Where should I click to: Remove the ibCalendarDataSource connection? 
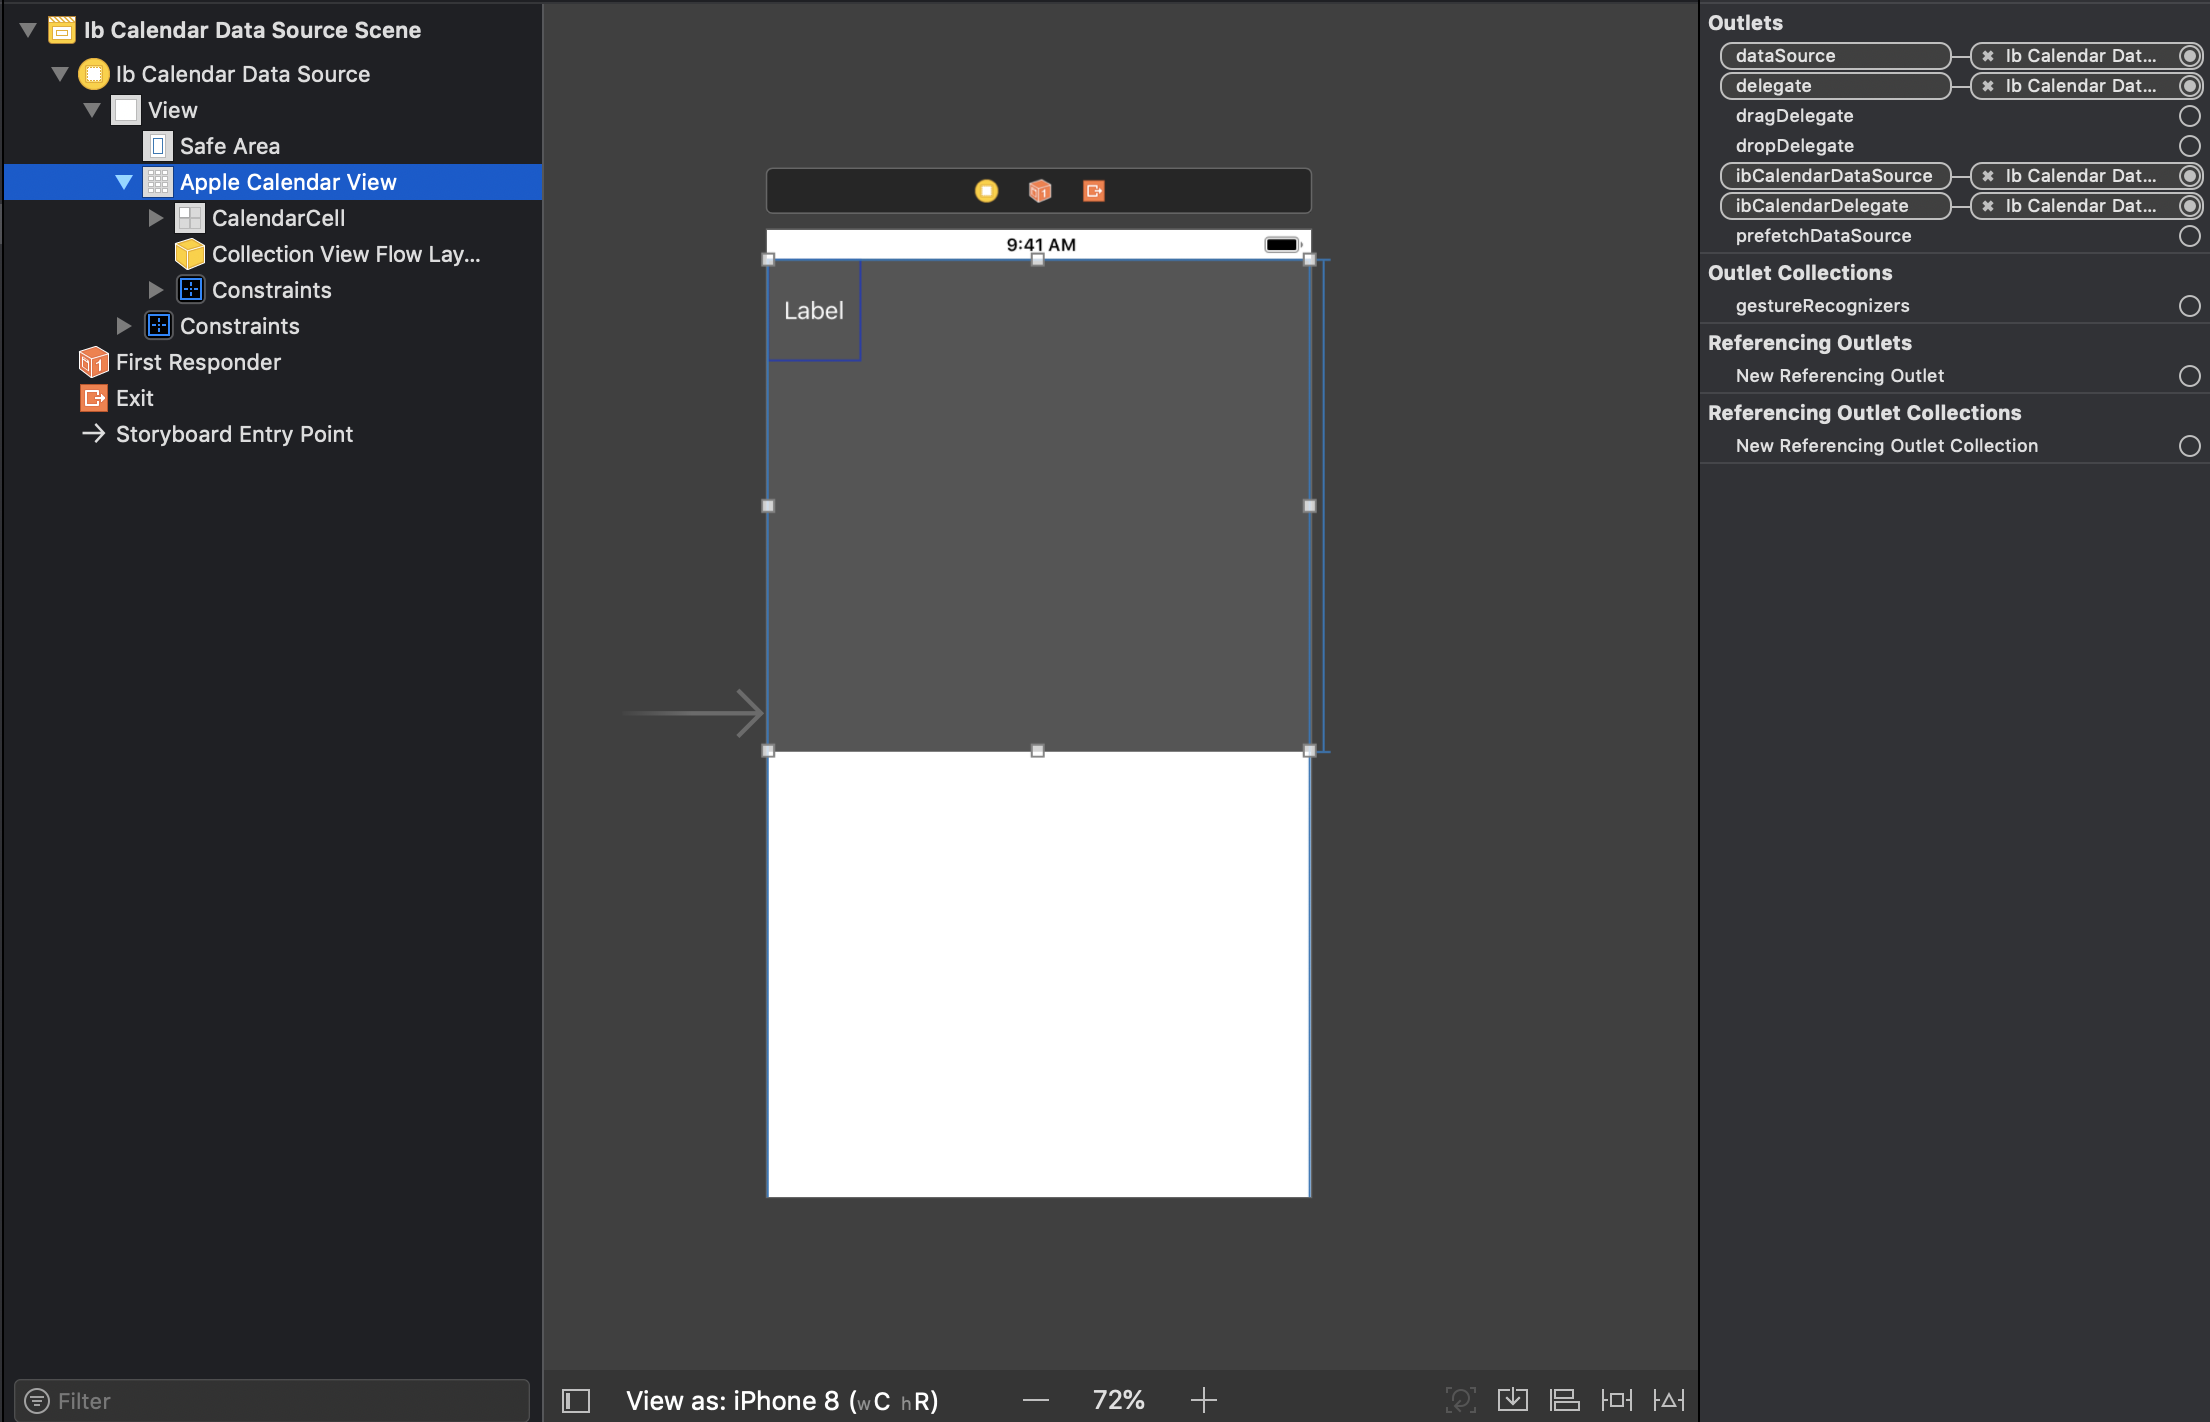pos(1988,176)
